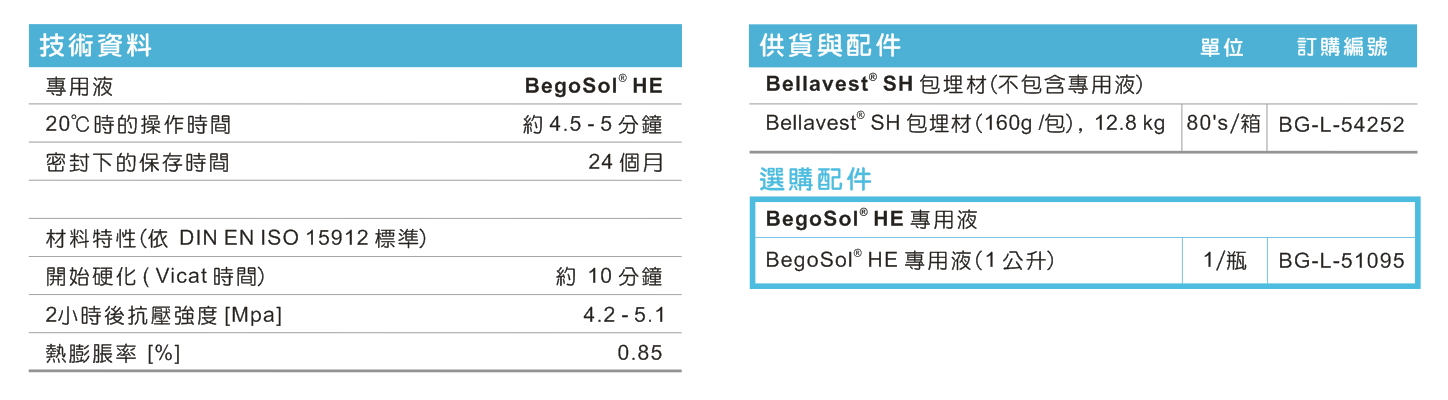Click the 0.85 thermal expansion value

coord(640,353)
